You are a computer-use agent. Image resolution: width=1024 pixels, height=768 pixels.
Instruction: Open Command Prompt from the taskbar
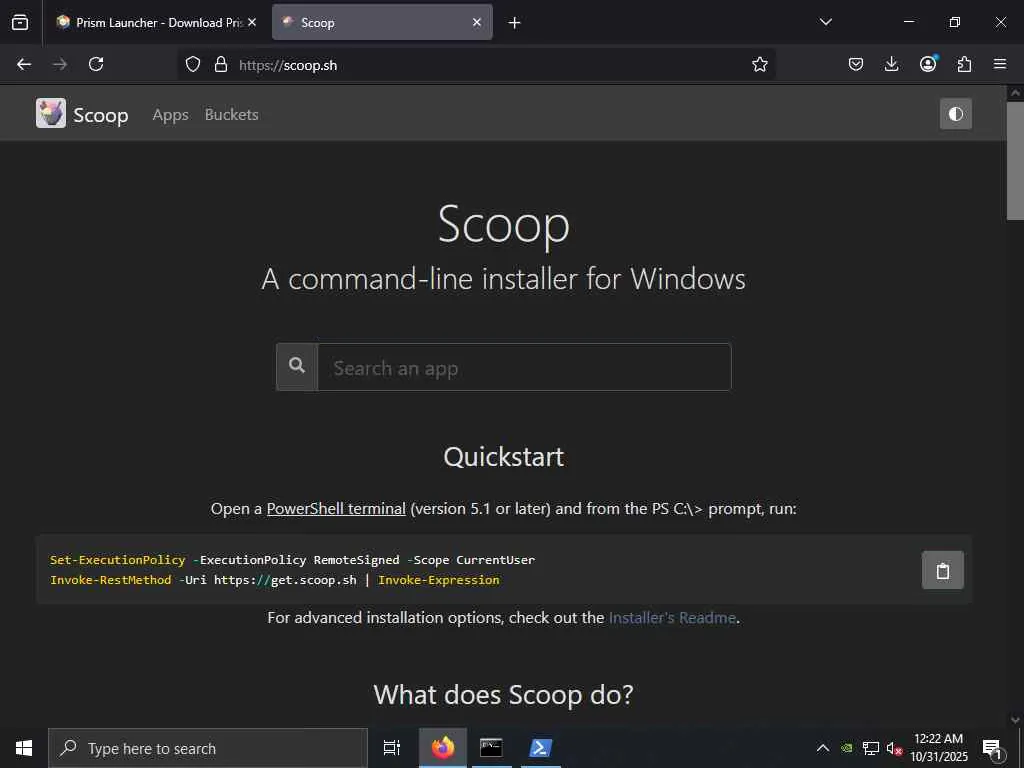[491, 748]
